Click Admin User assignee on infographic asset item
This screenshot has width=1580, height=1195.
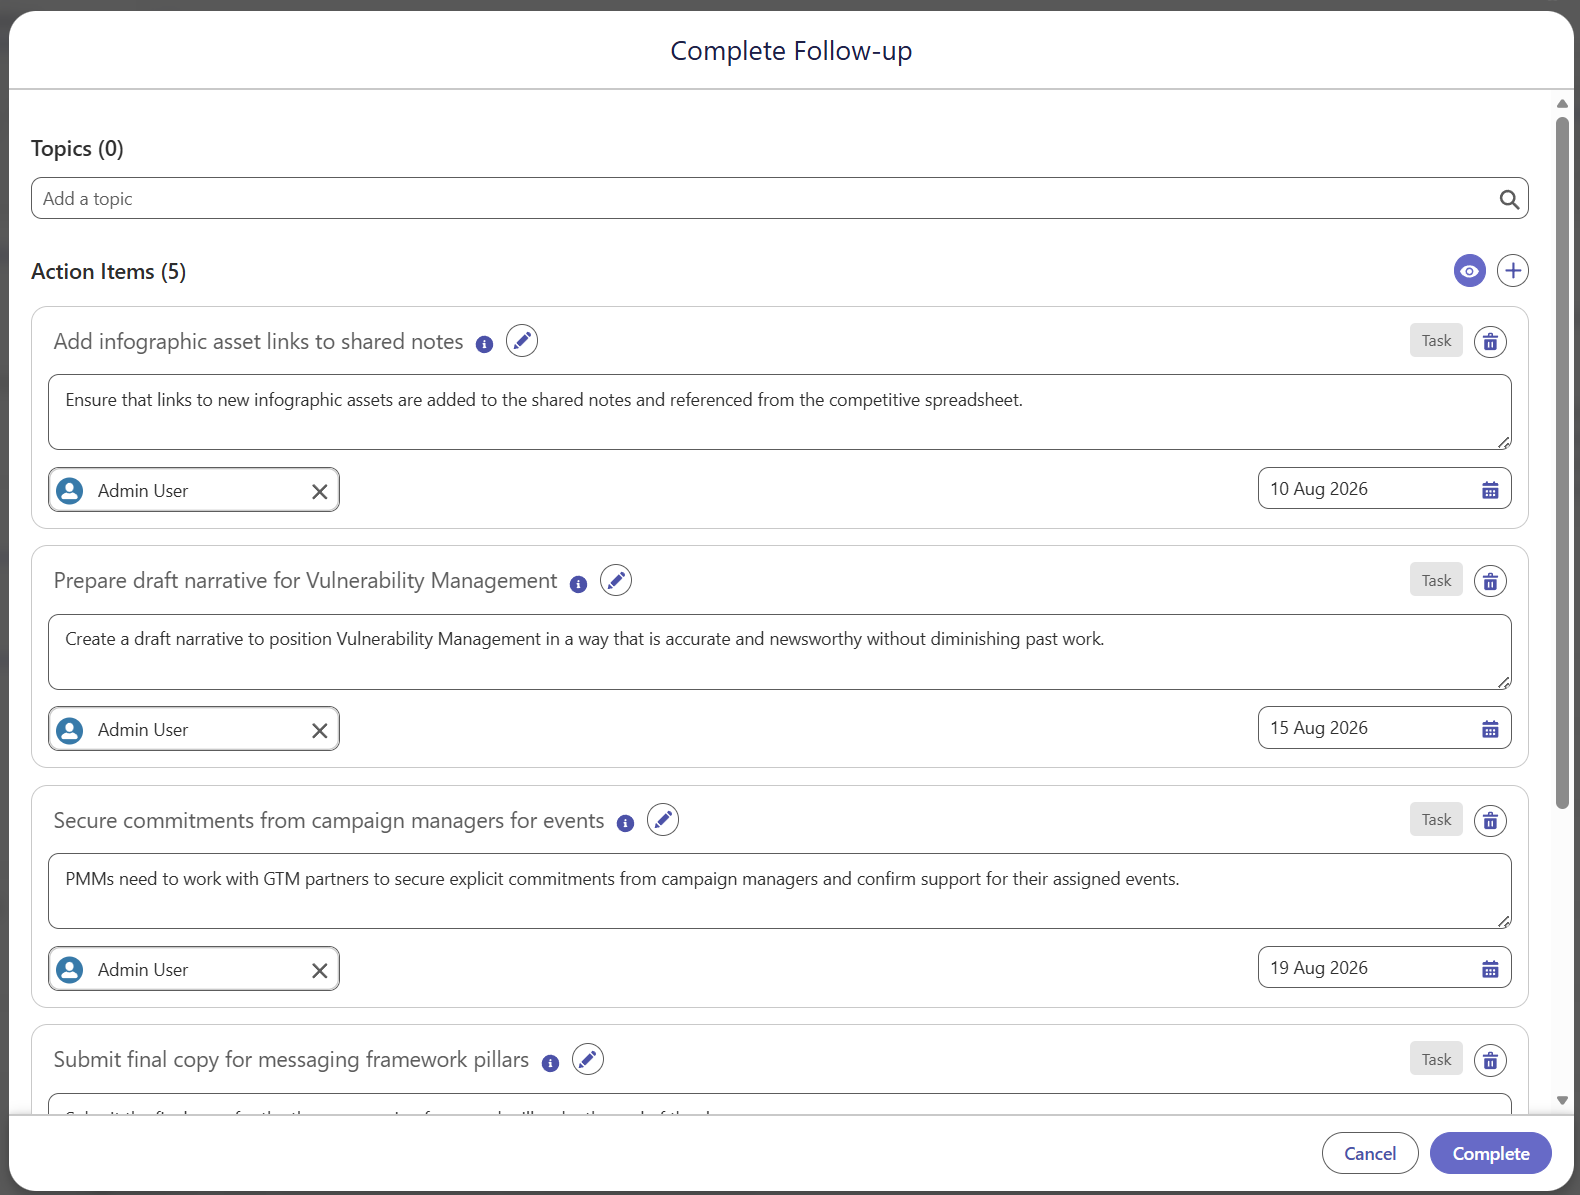pos(193,490)
